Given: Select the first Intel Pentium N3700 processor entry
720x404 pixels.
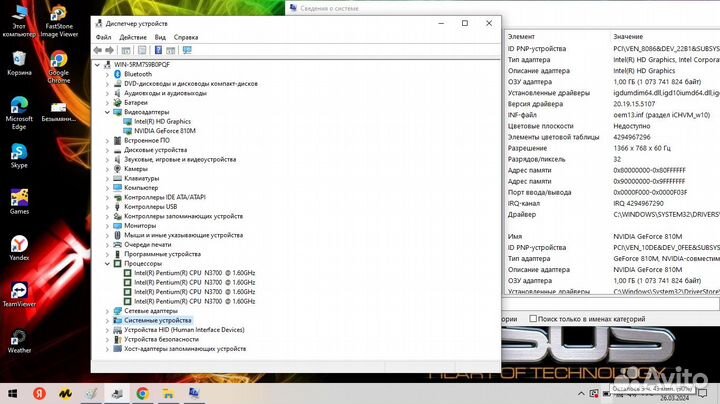Looking at the screenshot, I should (194, 273).
